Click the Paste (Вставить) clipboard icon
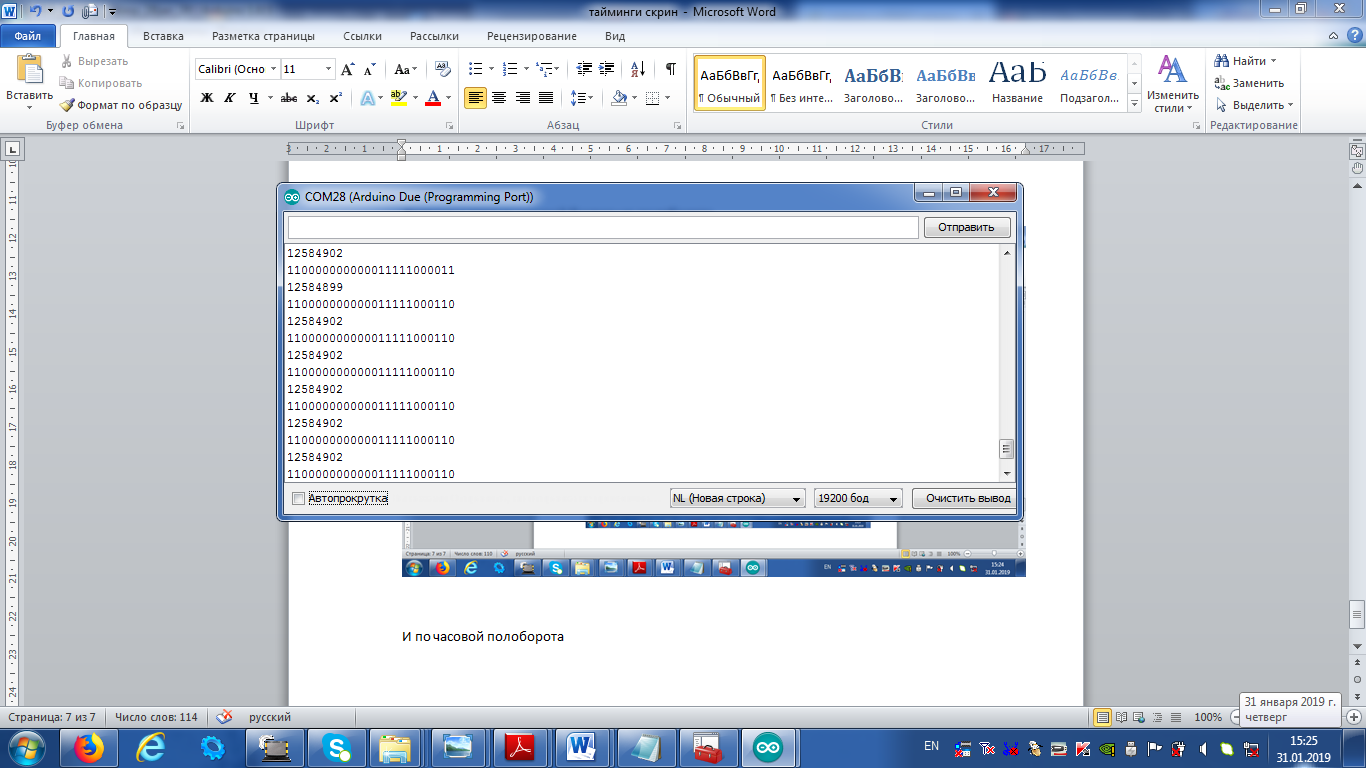 [x=29, y=69]
